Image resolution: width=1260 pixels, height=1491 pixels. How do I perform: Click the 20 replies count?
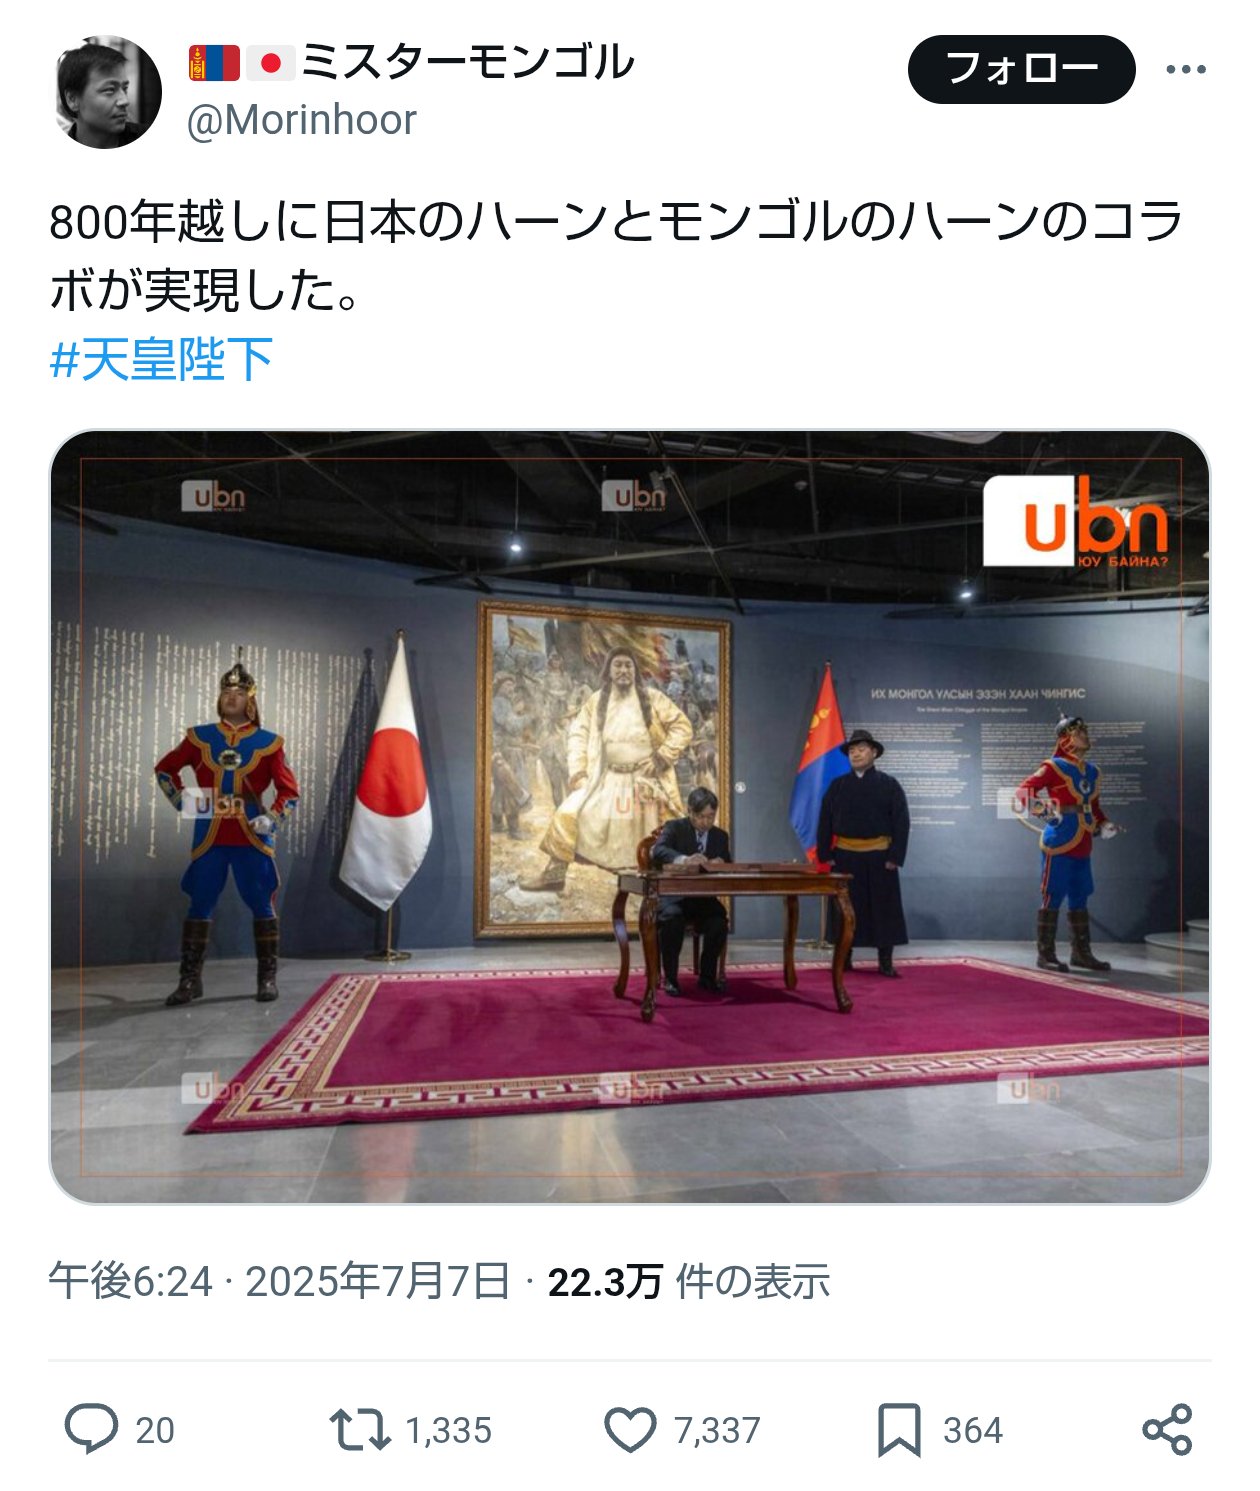(x=155, y=1430)
